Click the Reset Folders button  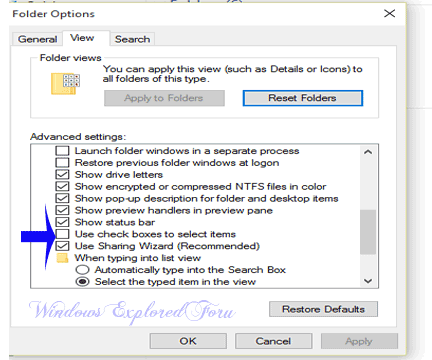click(x=303, y=98)
